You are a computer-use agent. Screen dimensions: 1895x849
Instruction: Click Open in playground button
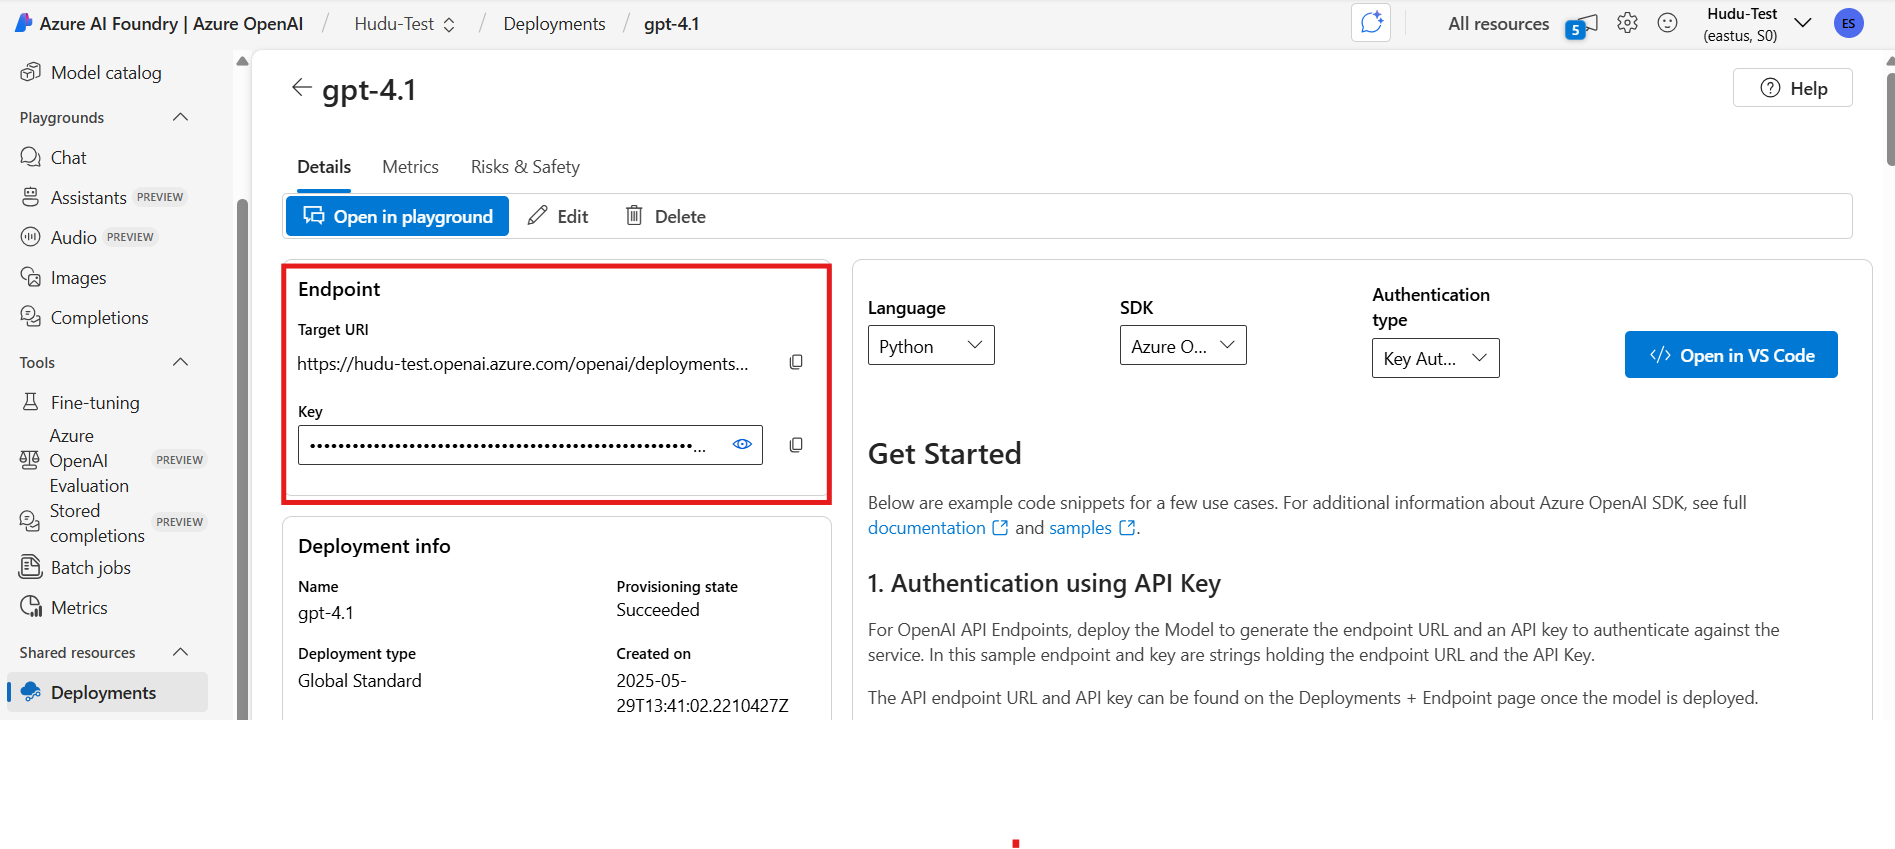point(397,216)
